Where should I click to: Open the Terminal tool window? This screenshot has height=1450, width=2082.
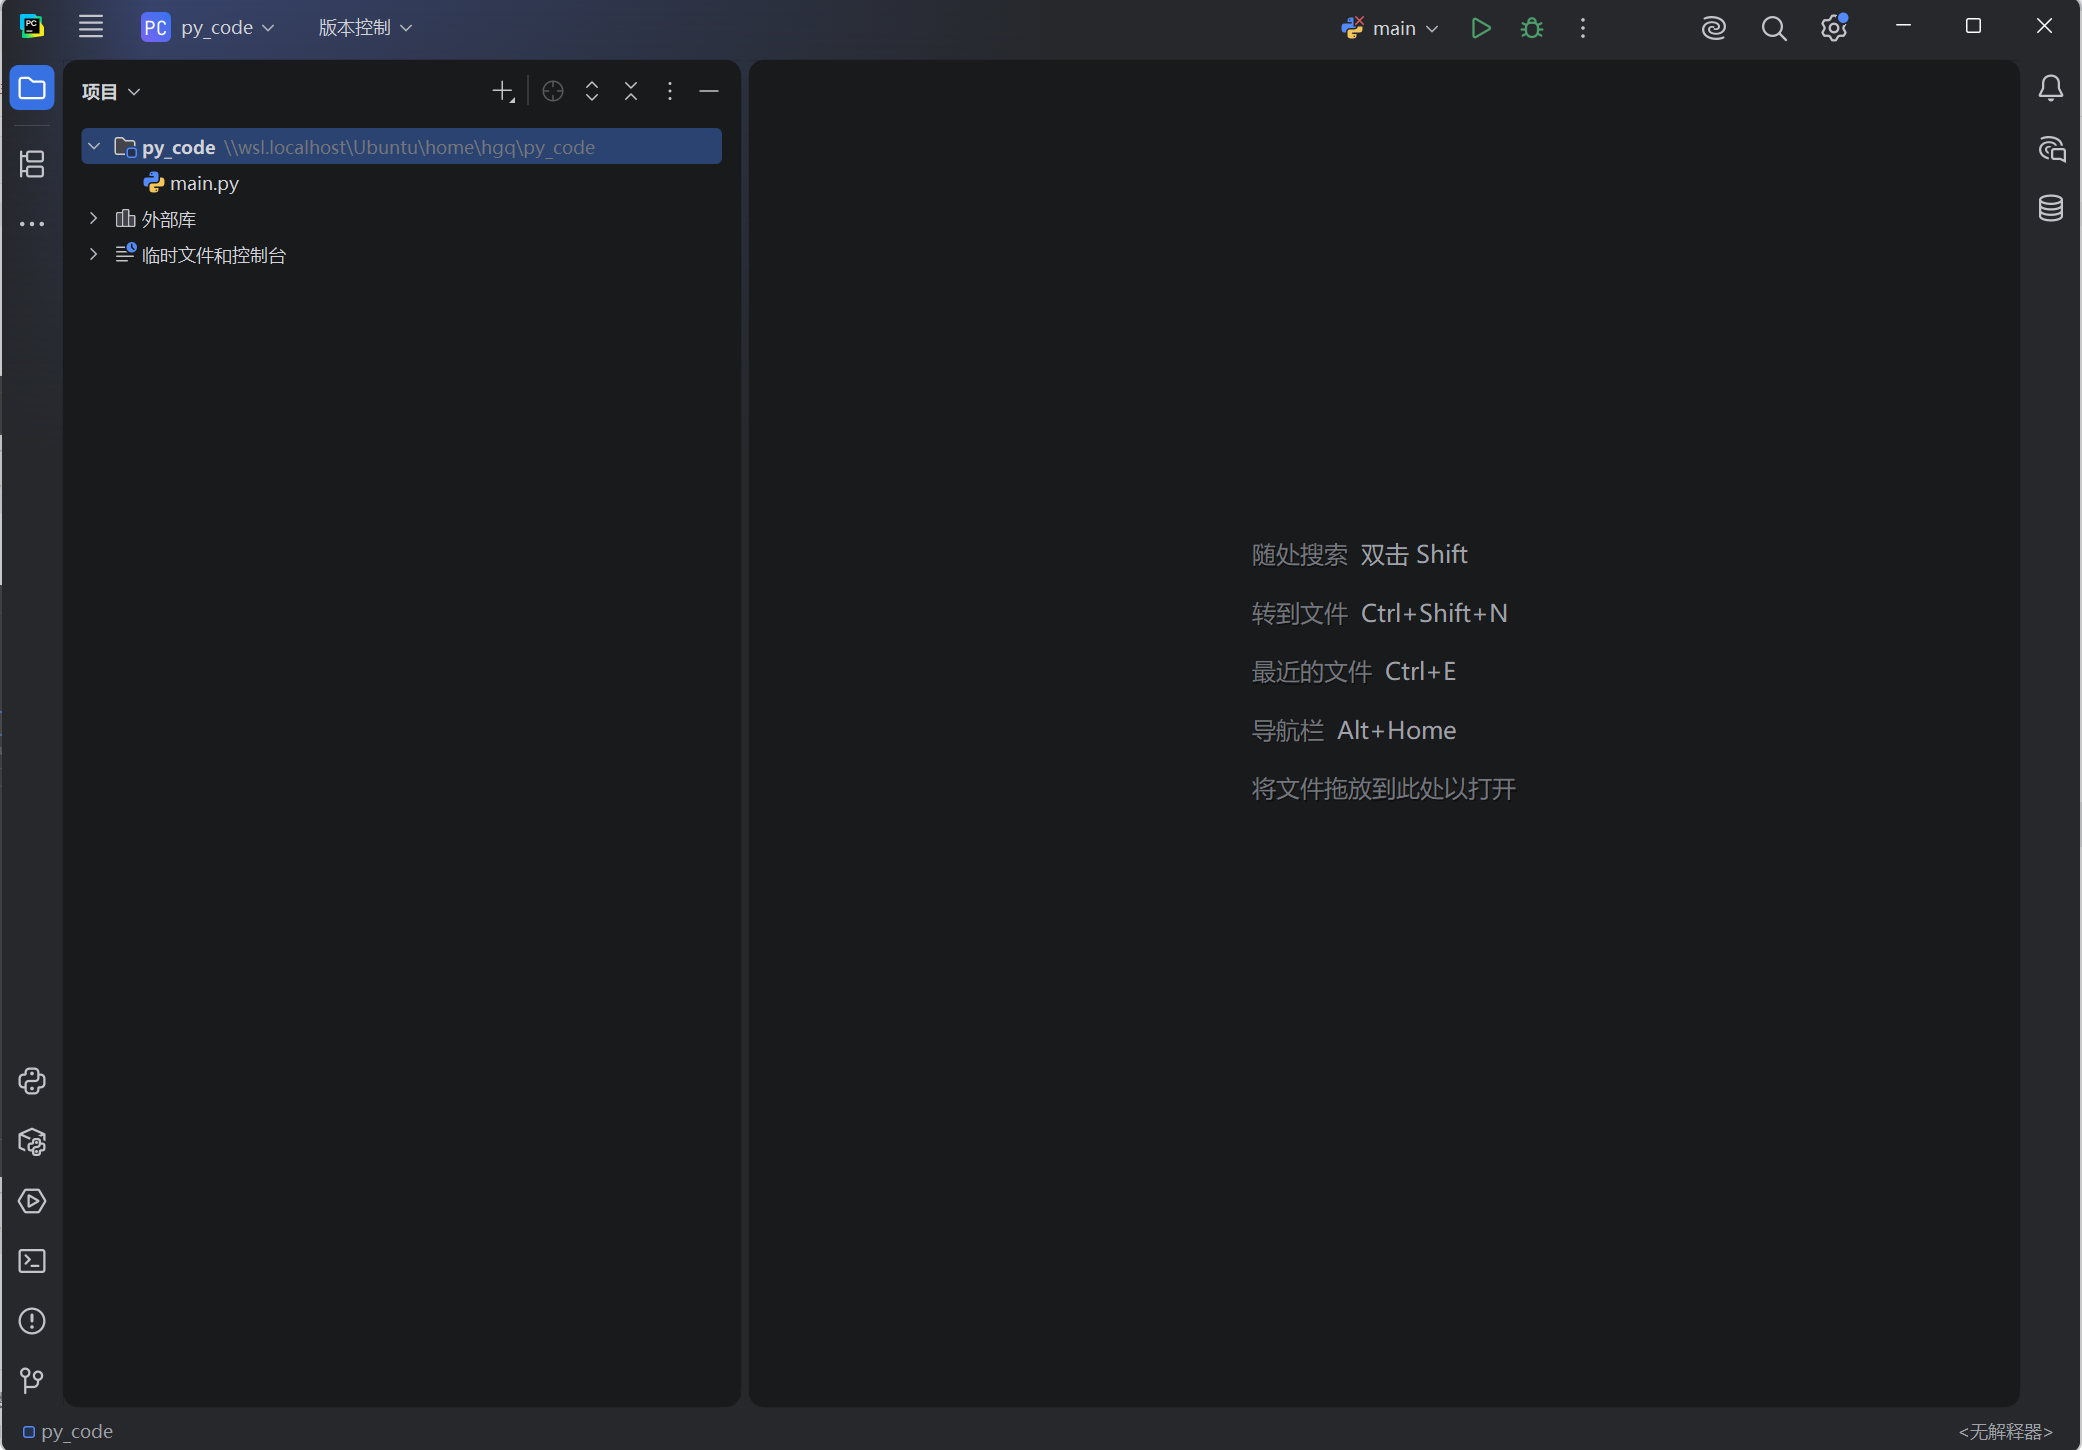(x=32, y=1261)
